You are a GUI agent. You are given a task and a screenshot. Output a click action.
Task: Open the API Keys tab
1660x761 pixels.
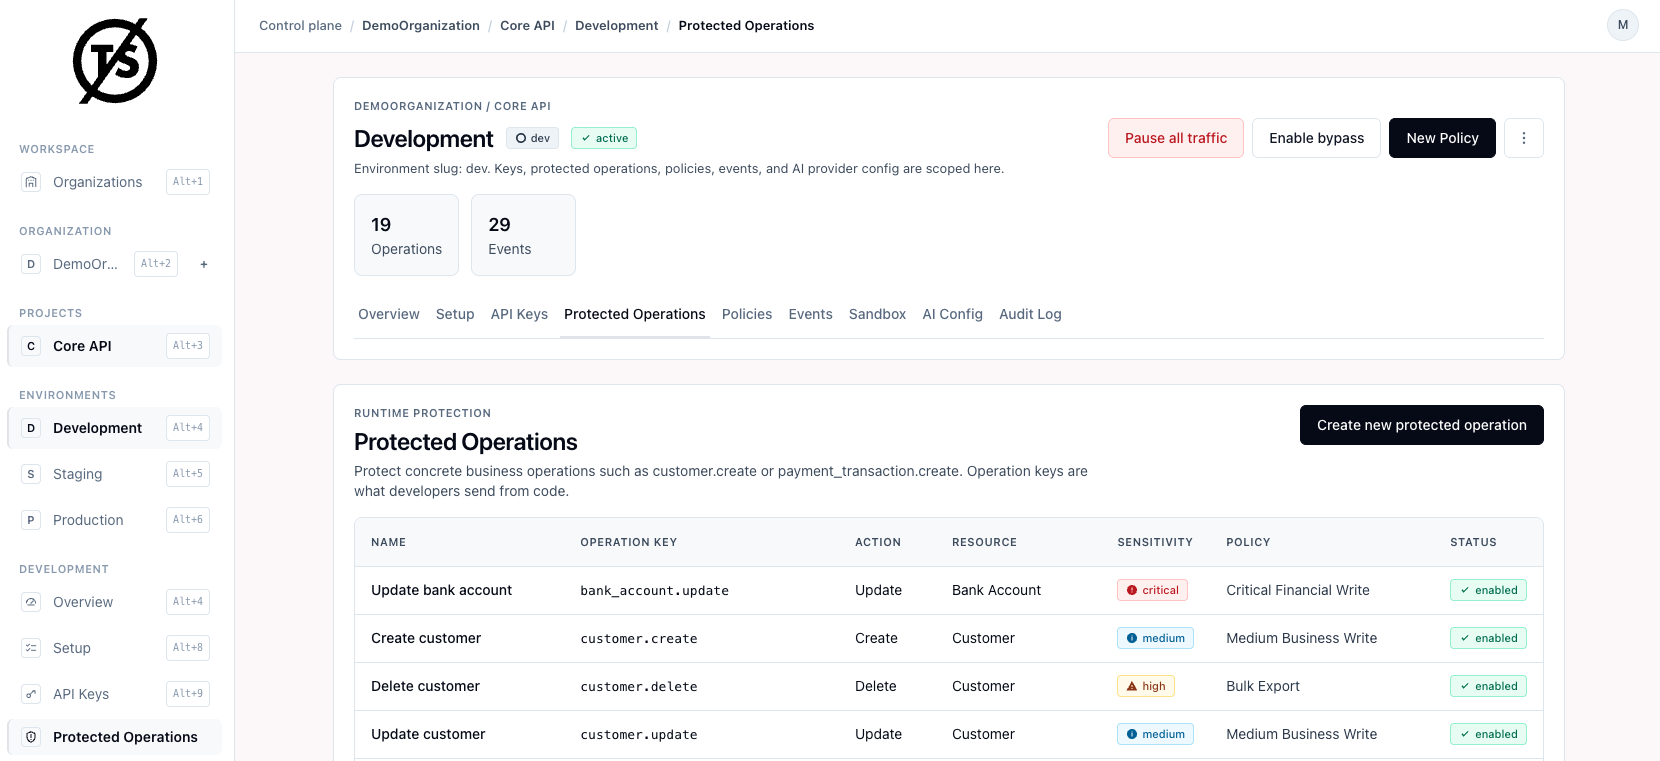pos(519,314)
